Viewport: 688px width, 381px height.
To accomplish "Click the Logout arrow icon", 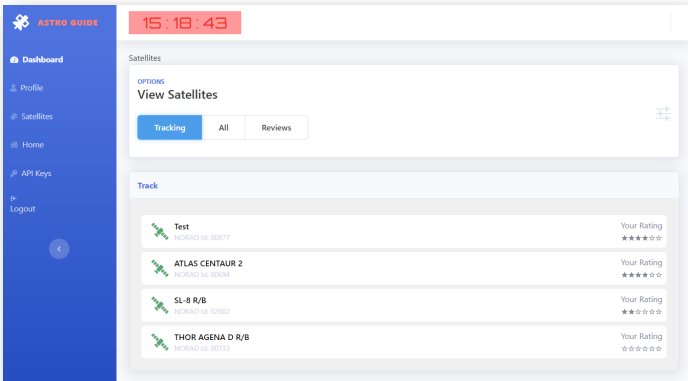I will coord(13,198).
